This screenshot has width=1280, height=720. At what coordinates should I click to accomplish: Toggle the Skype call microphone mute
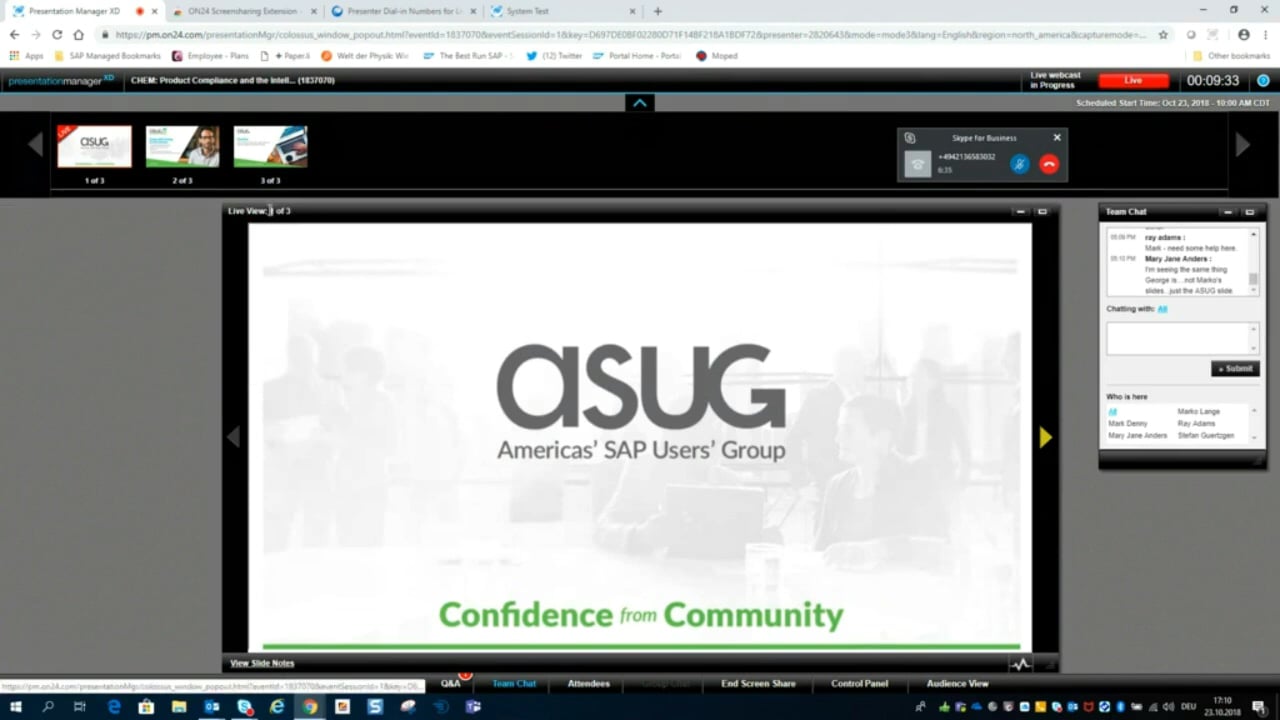[x=1019, y=164]
